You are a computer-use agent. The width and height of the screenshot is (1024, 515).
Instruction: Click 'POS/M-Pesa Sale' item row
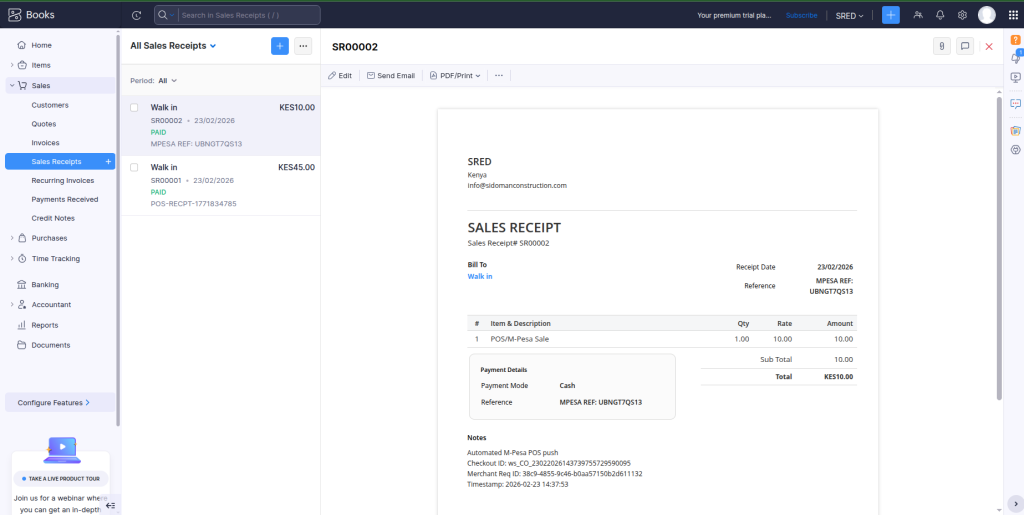pos(662,339)
